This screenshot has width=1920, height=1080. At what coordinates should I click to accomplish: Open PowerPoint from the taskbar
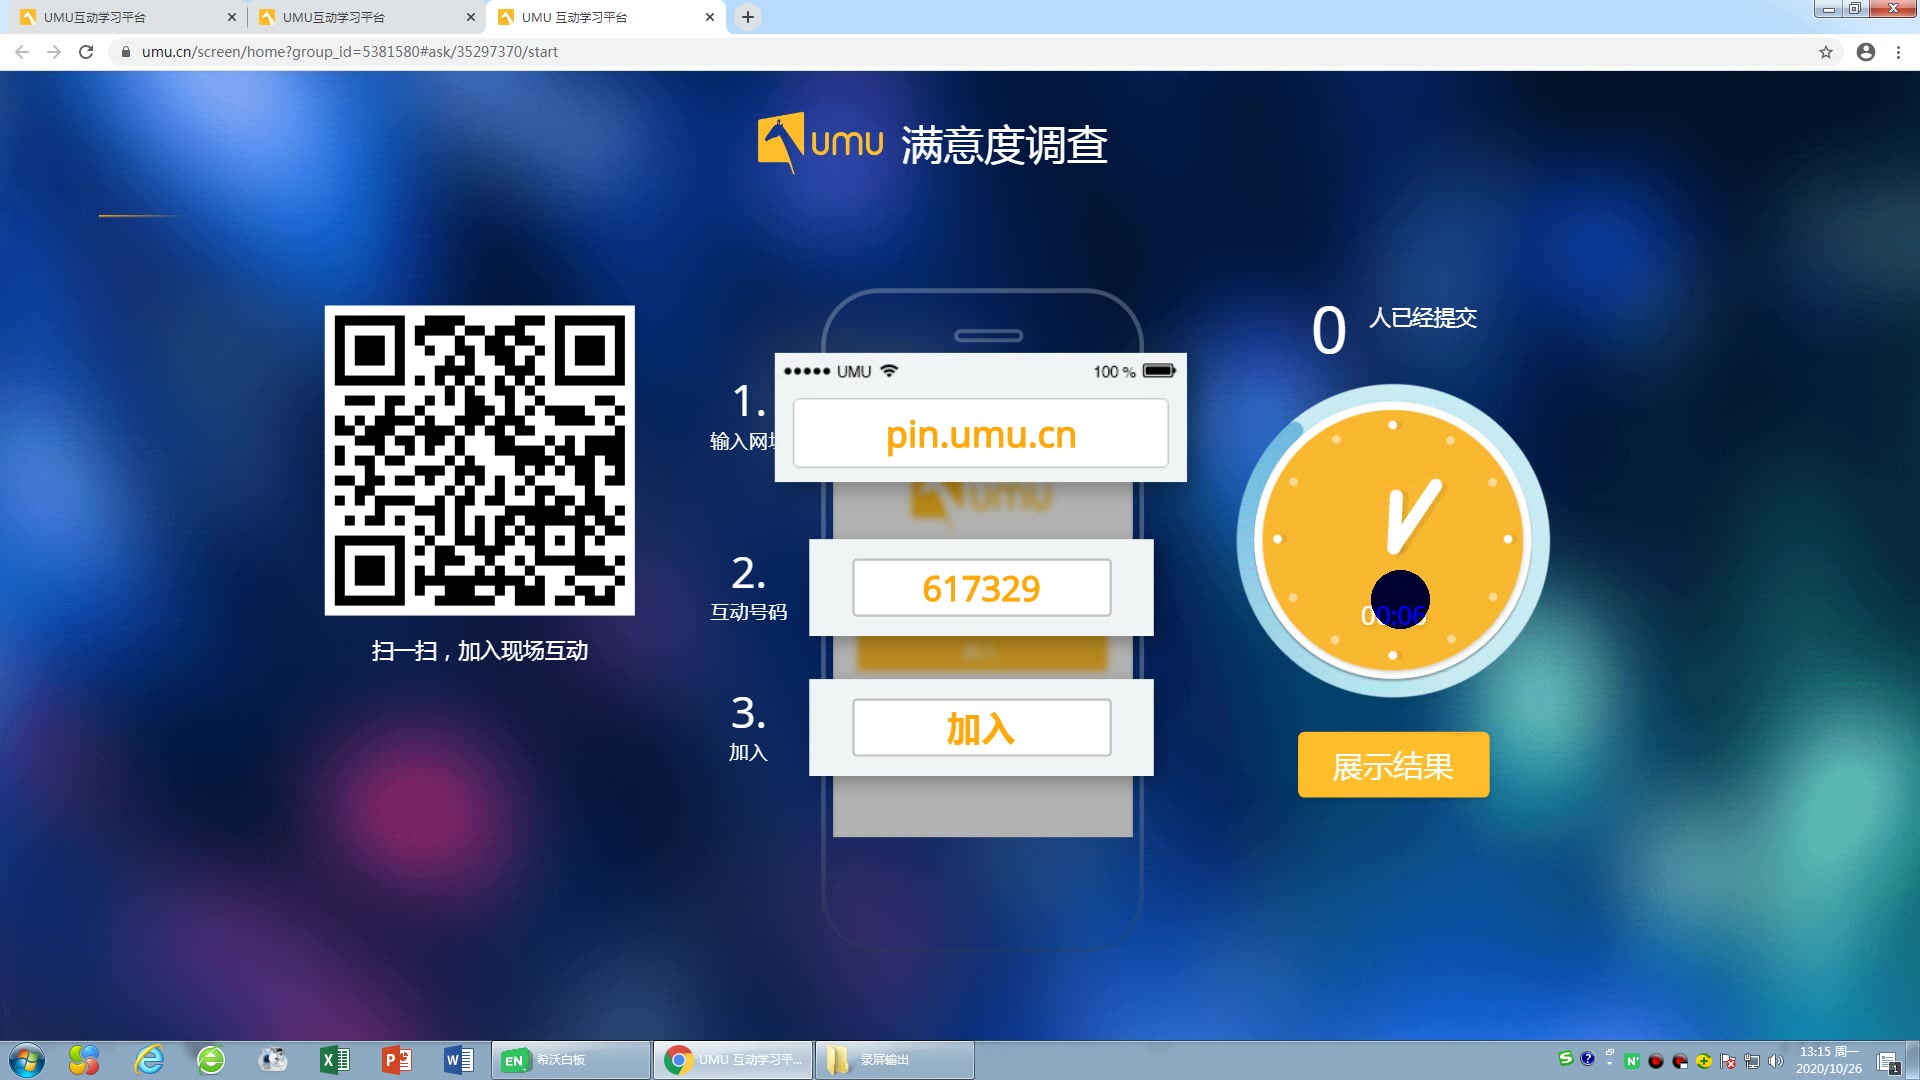(x=396, y=1060)
